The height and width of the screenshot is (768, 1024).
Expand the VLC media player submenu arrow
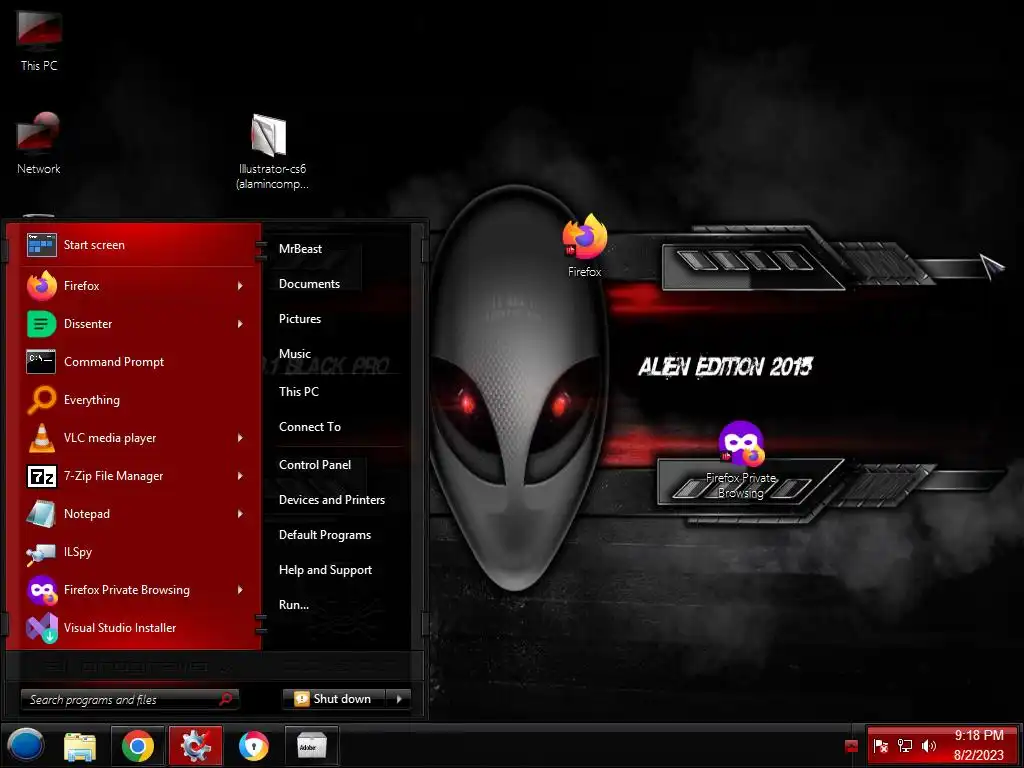240,438
